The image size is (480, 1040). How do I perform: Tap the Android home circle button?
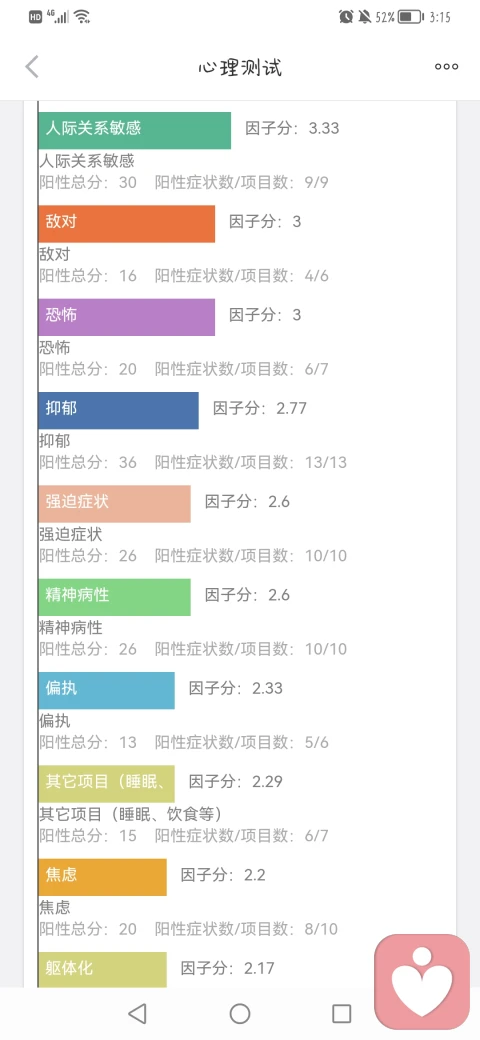[240, 1013]
